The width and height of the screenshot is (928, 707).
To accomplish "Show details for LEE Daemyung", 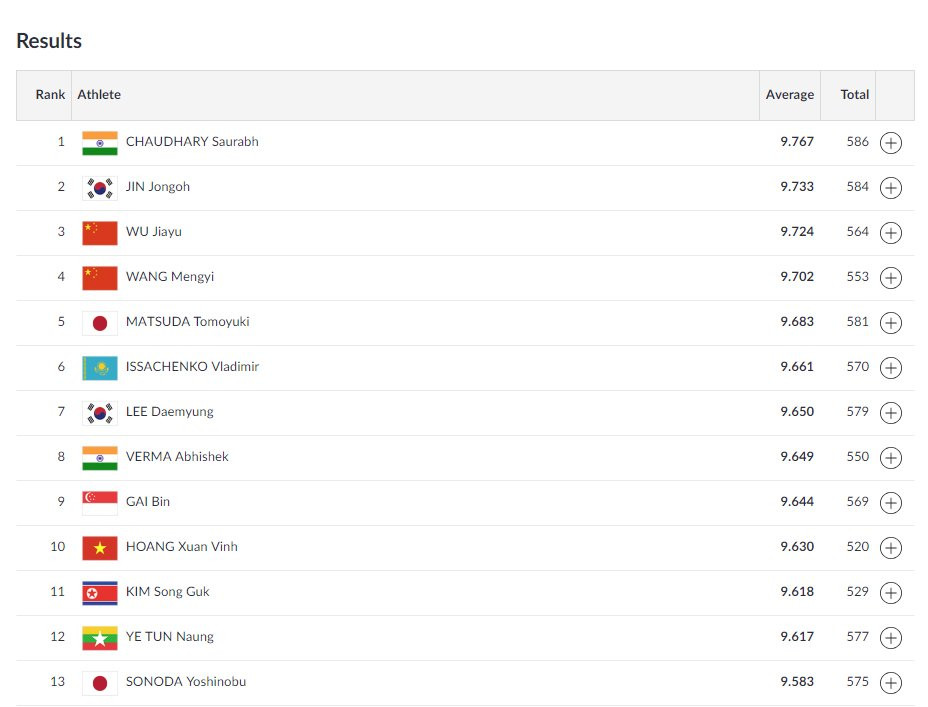I will point(890,413).
